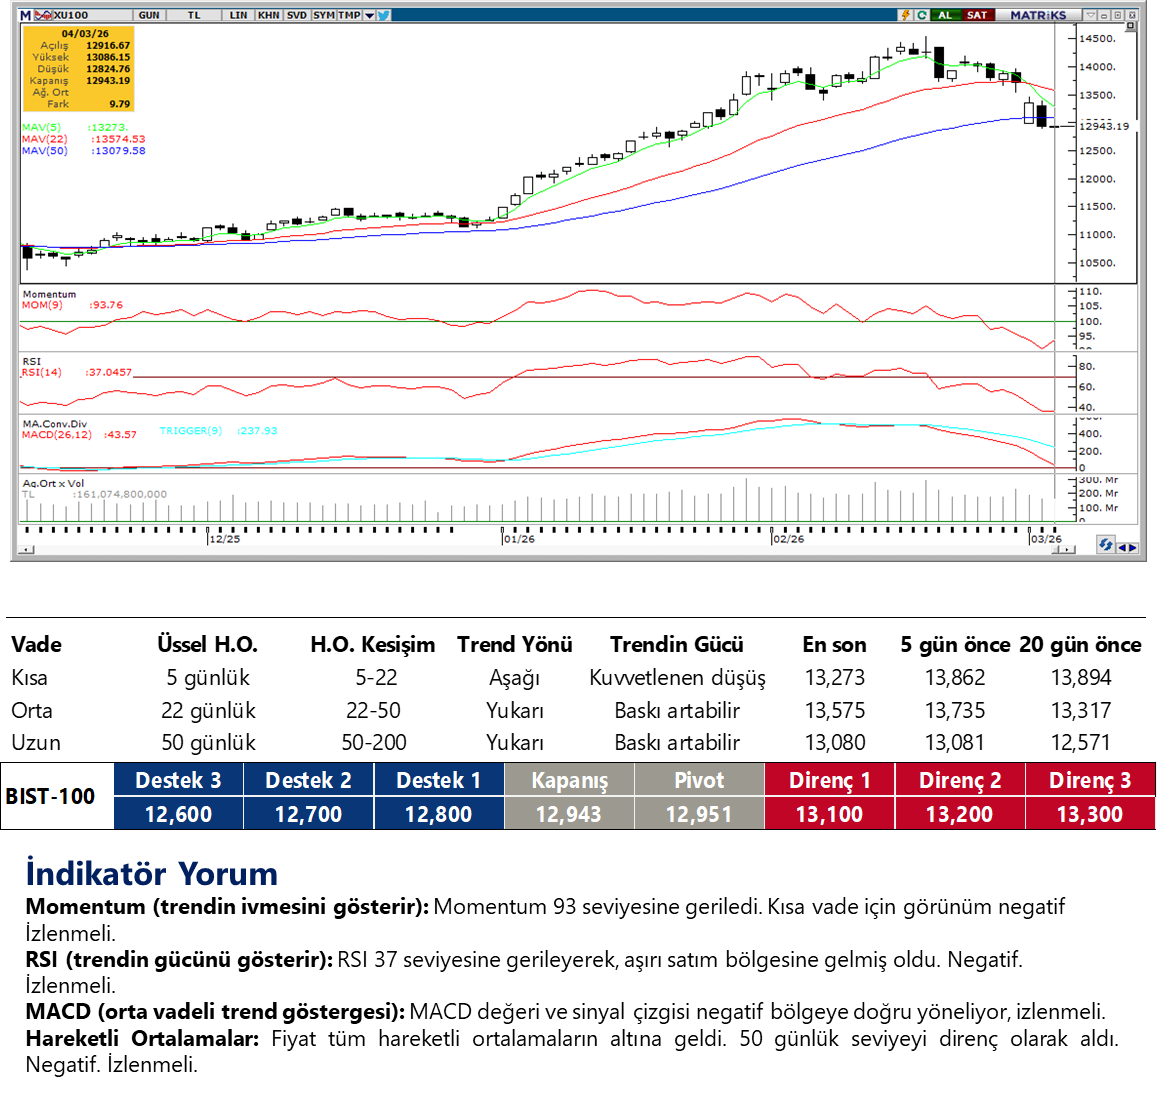Select the TMP template toolbar item
Image resolution: width=1157 pixels, height=1113 pixels.
click(349, 15)
